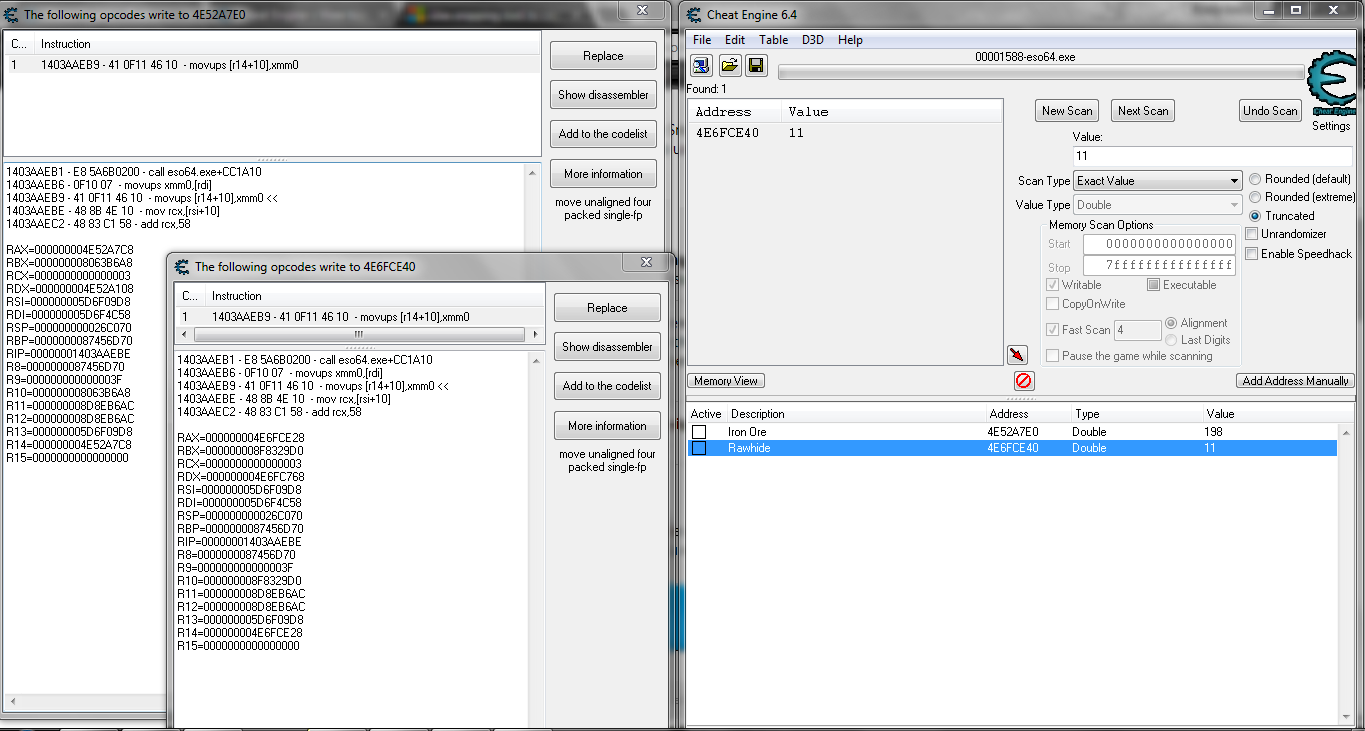Select the movups instruction in 4E6FCE40 window

359,317
